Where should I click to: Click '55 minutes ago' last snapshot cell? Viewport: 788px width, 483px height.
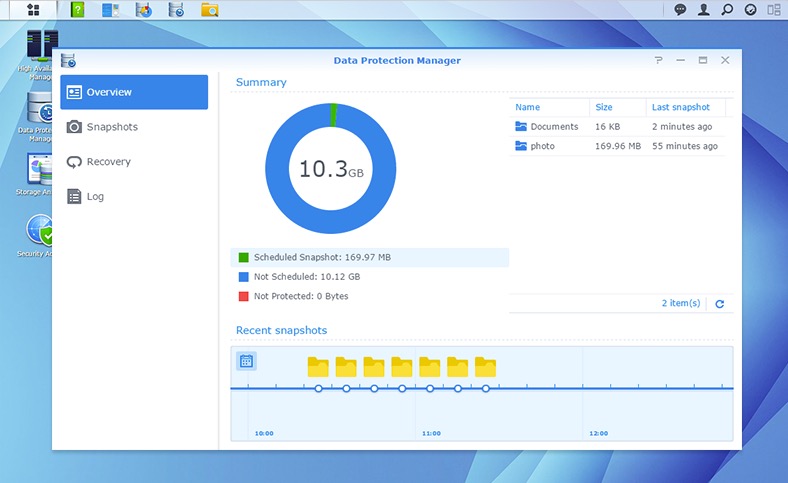[685, 146]
